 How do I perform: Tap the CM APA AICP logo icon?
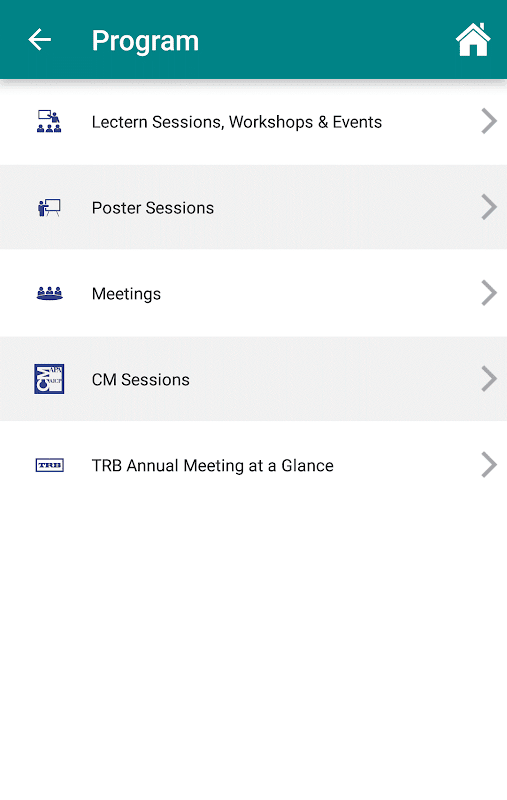[49, 379]
